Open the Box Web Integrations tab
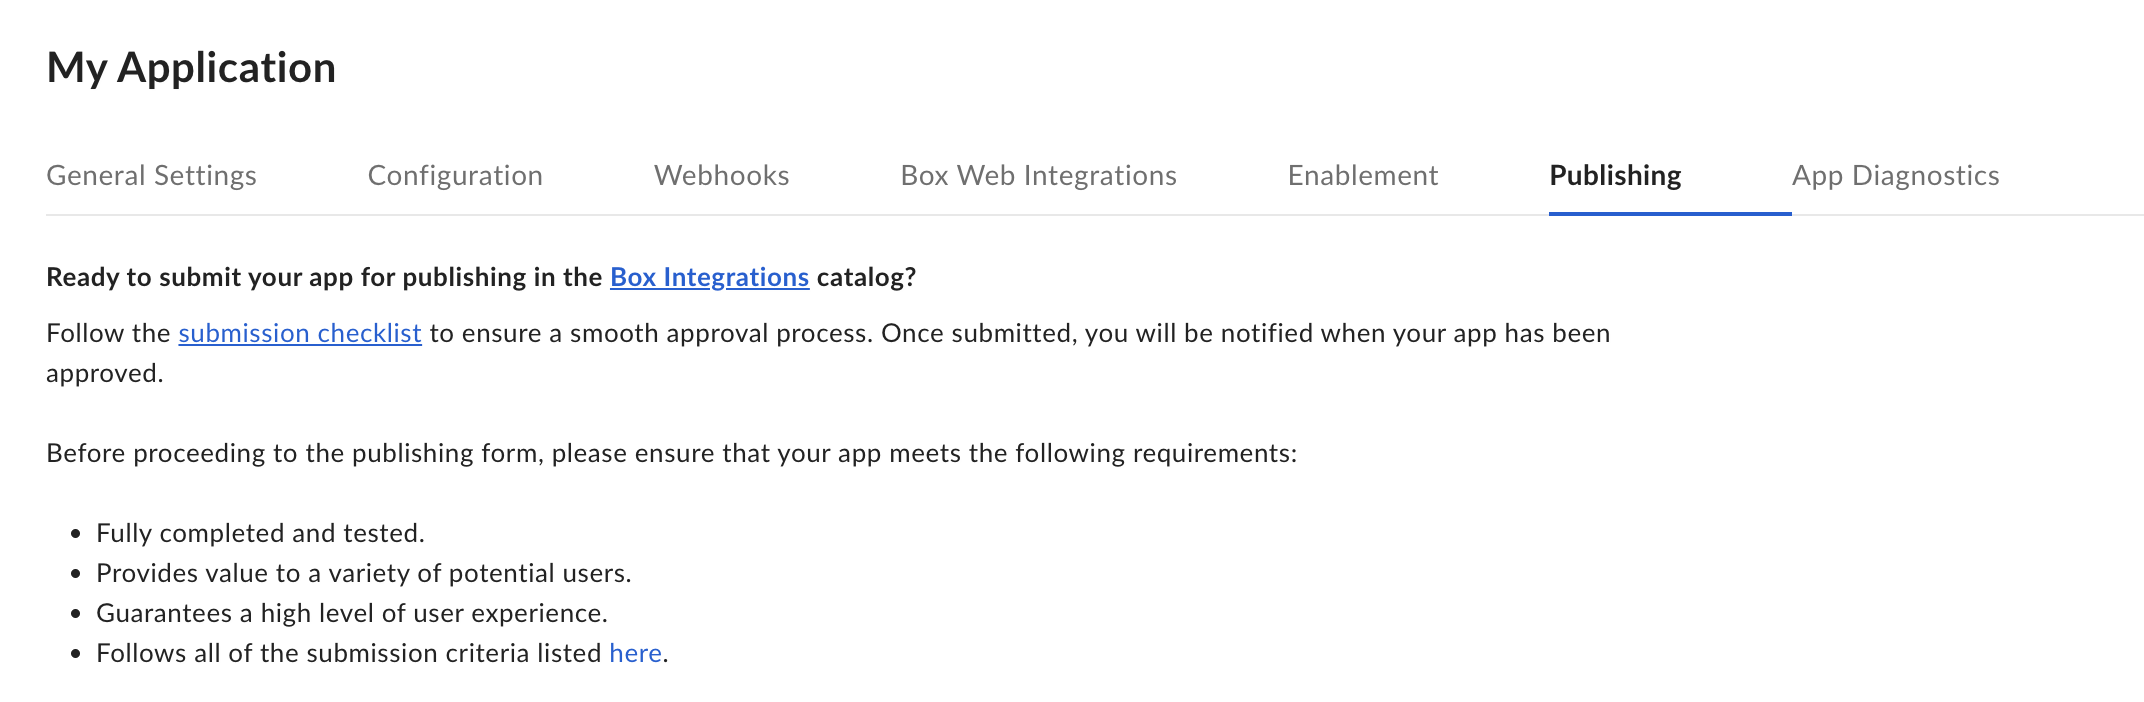Viewport: 2144px width, 702px height. [x=1038, y=176]
